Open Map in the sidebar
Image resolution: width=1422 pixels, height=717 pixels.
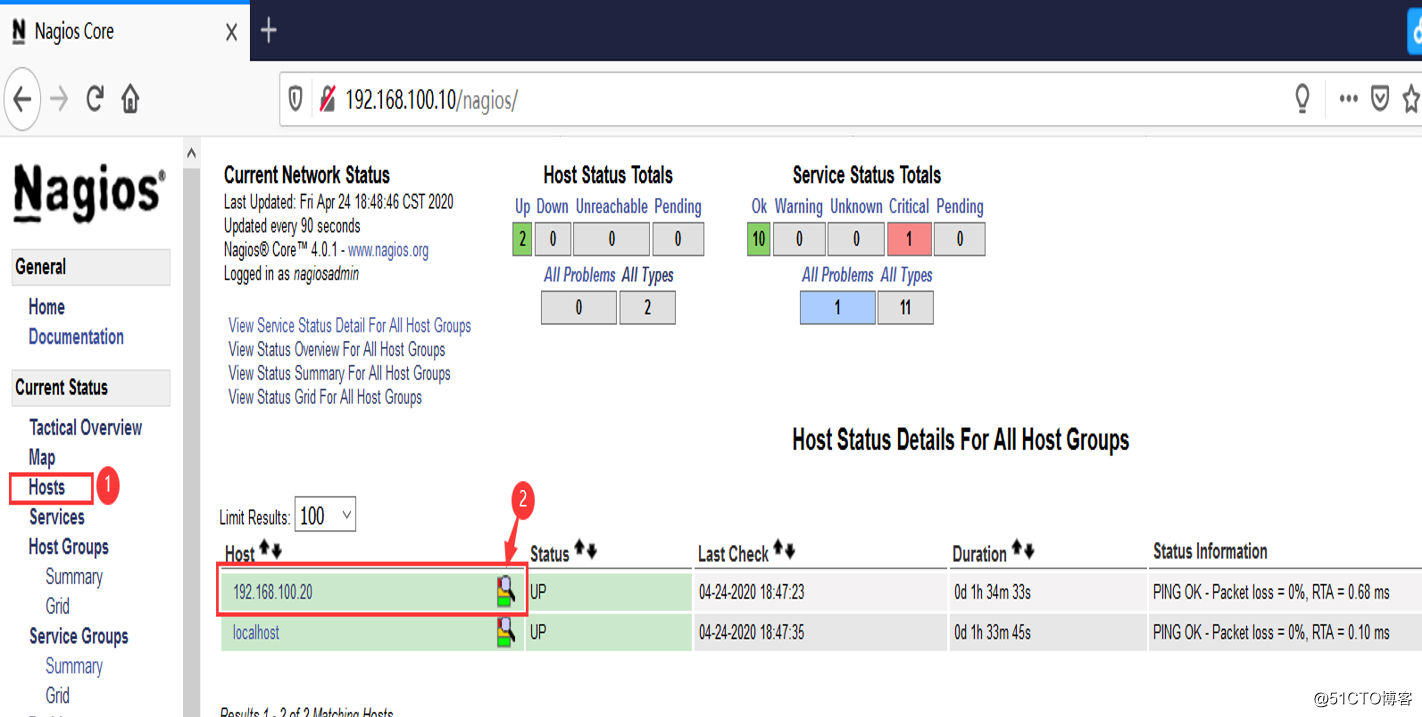[x=42, y=457]
